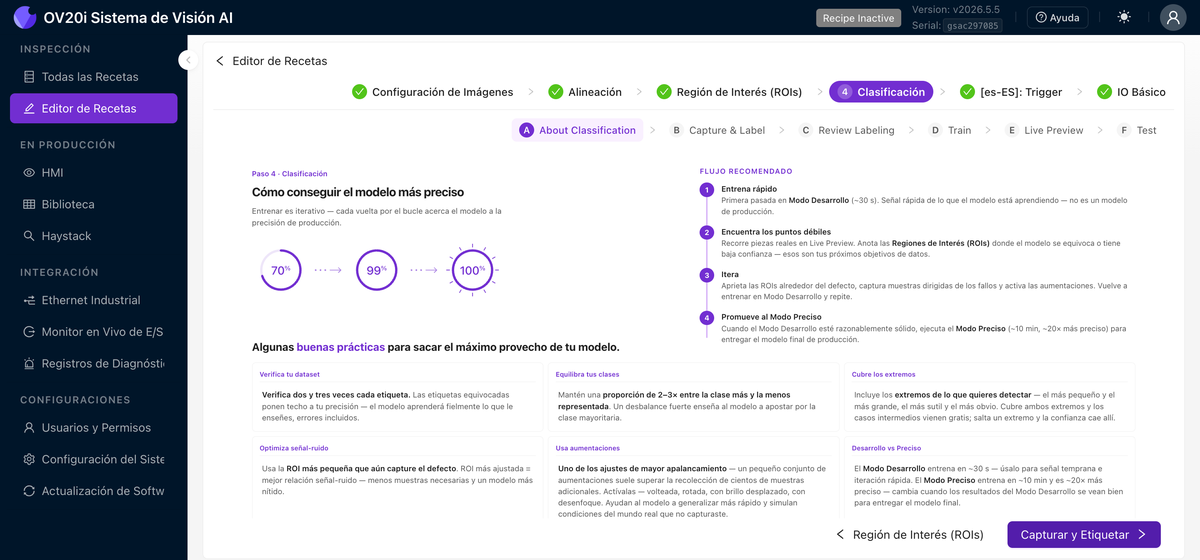Open Registros de Diagnóstico icon

click(x=30, y=364)
